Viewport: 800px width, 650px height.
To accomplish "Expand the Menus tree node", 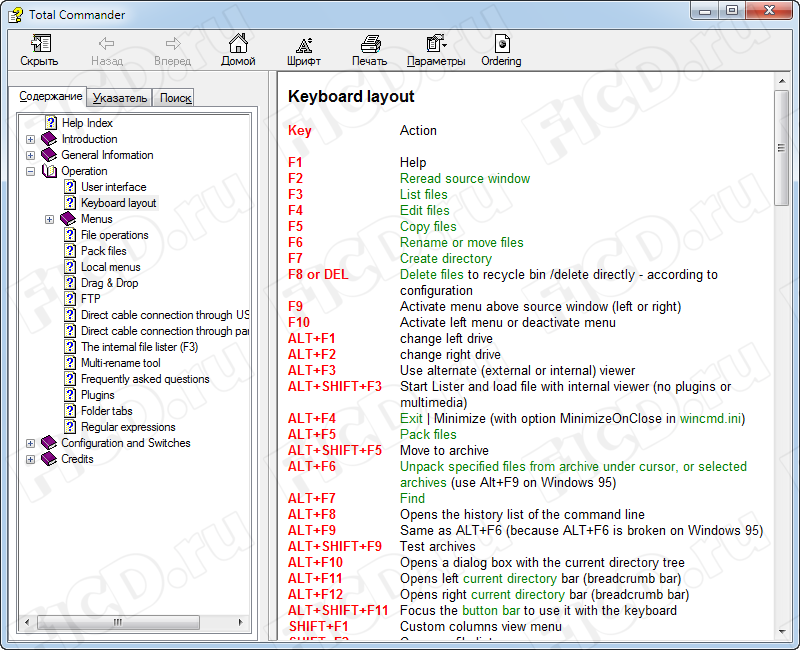I will pyautogui.click(x=49, y=219).
